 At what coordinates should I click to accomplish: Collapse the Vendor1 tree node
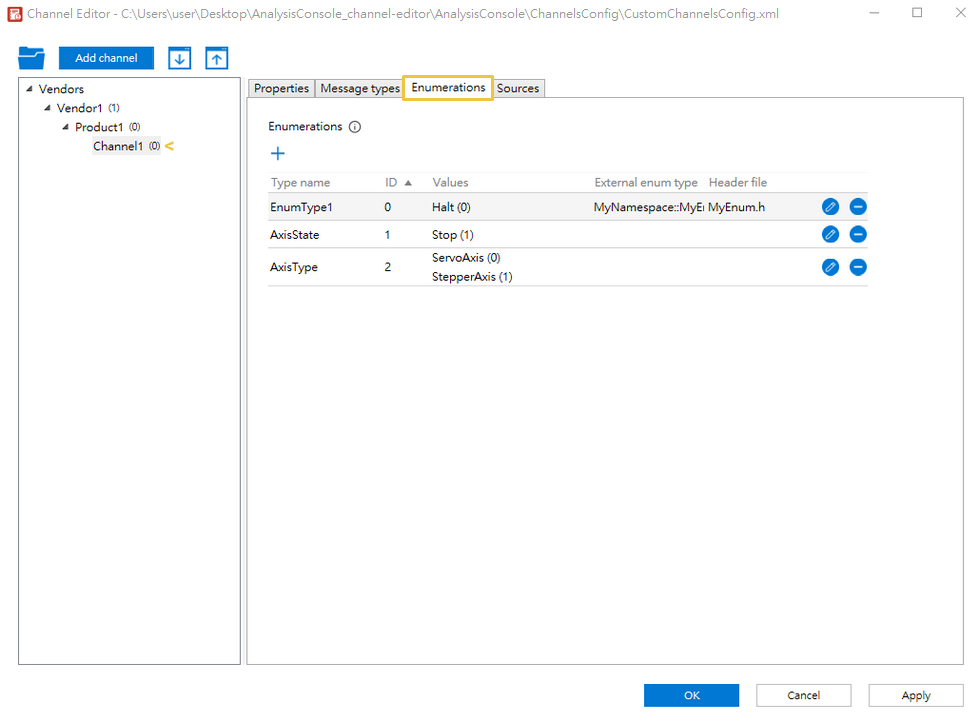click(47, 108)
